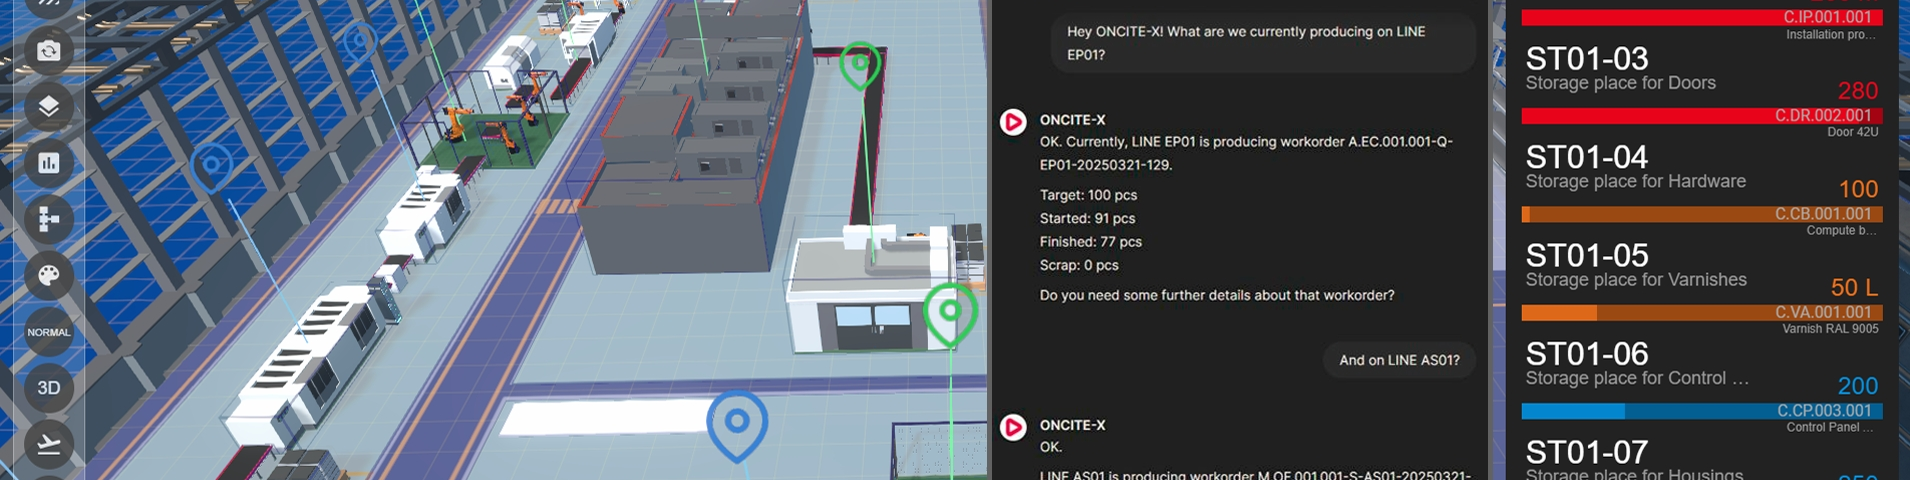Select the 'And on LINE AS01?' chat message
Viewport: 1910px width, 480px height.
[1398, 360]
